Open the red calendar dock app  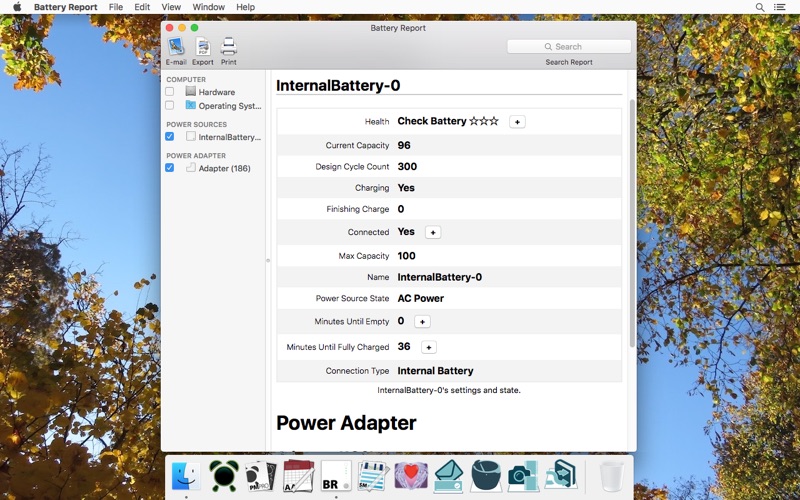(x=298, y=476)
